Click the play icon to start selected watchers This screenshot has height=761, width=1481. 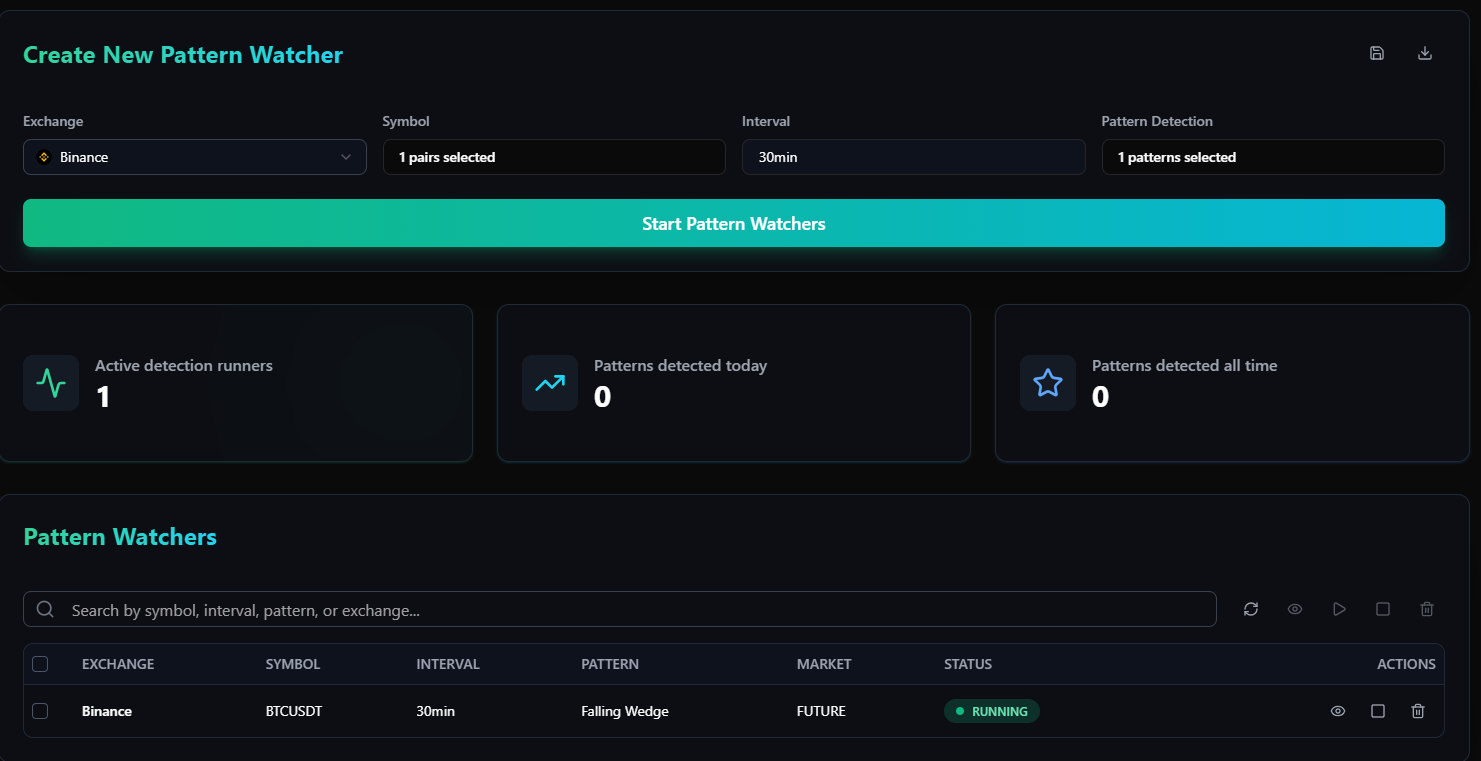[1340, 609]
